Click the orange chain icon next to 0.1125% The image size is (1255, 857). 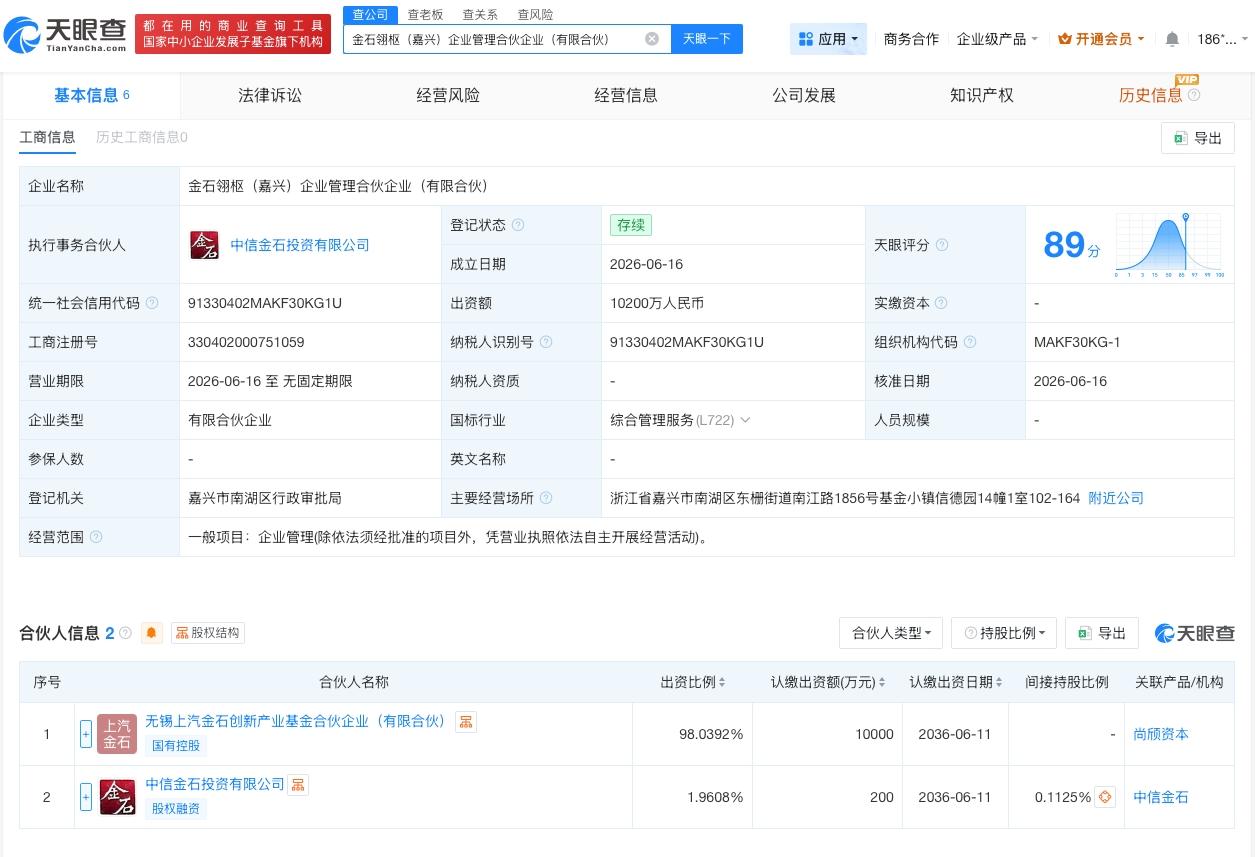(1105, 797)
